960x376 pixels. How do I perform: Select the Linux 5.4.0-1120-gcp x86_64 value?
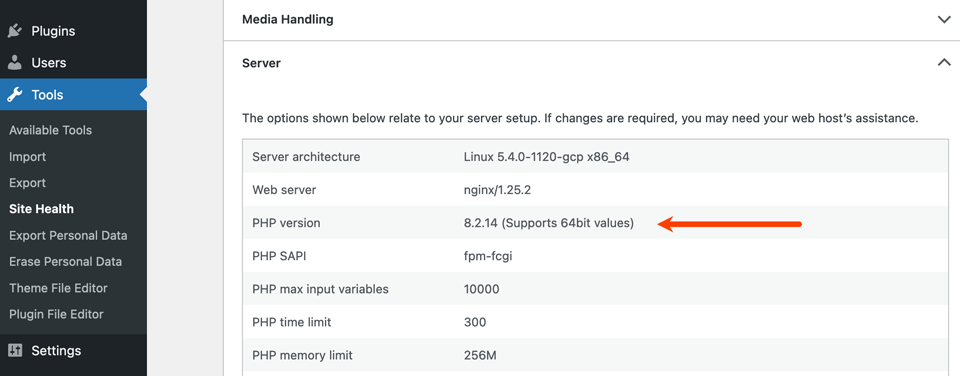coord(547,157)
